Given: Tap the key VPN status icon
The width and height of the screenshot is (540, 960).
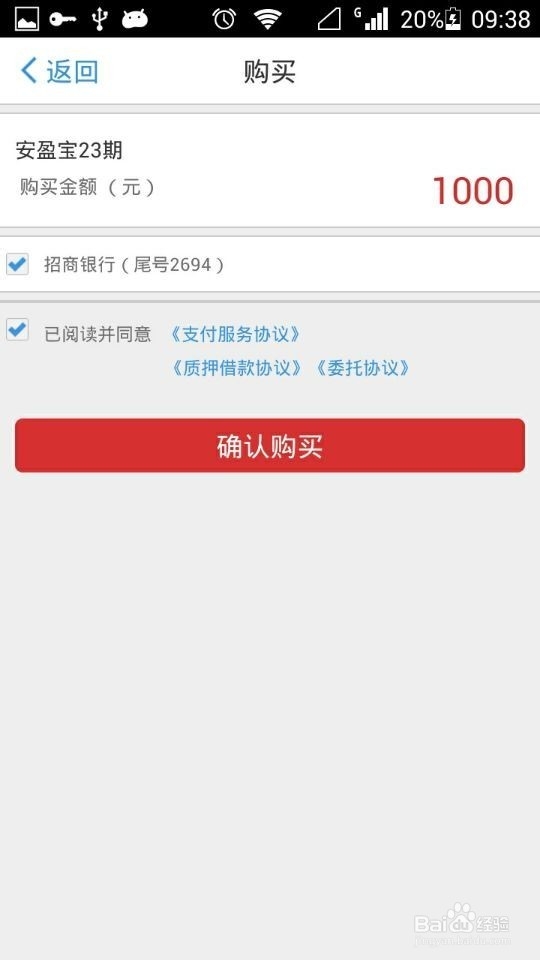Looking at the screenshot, I should (62, 20).
